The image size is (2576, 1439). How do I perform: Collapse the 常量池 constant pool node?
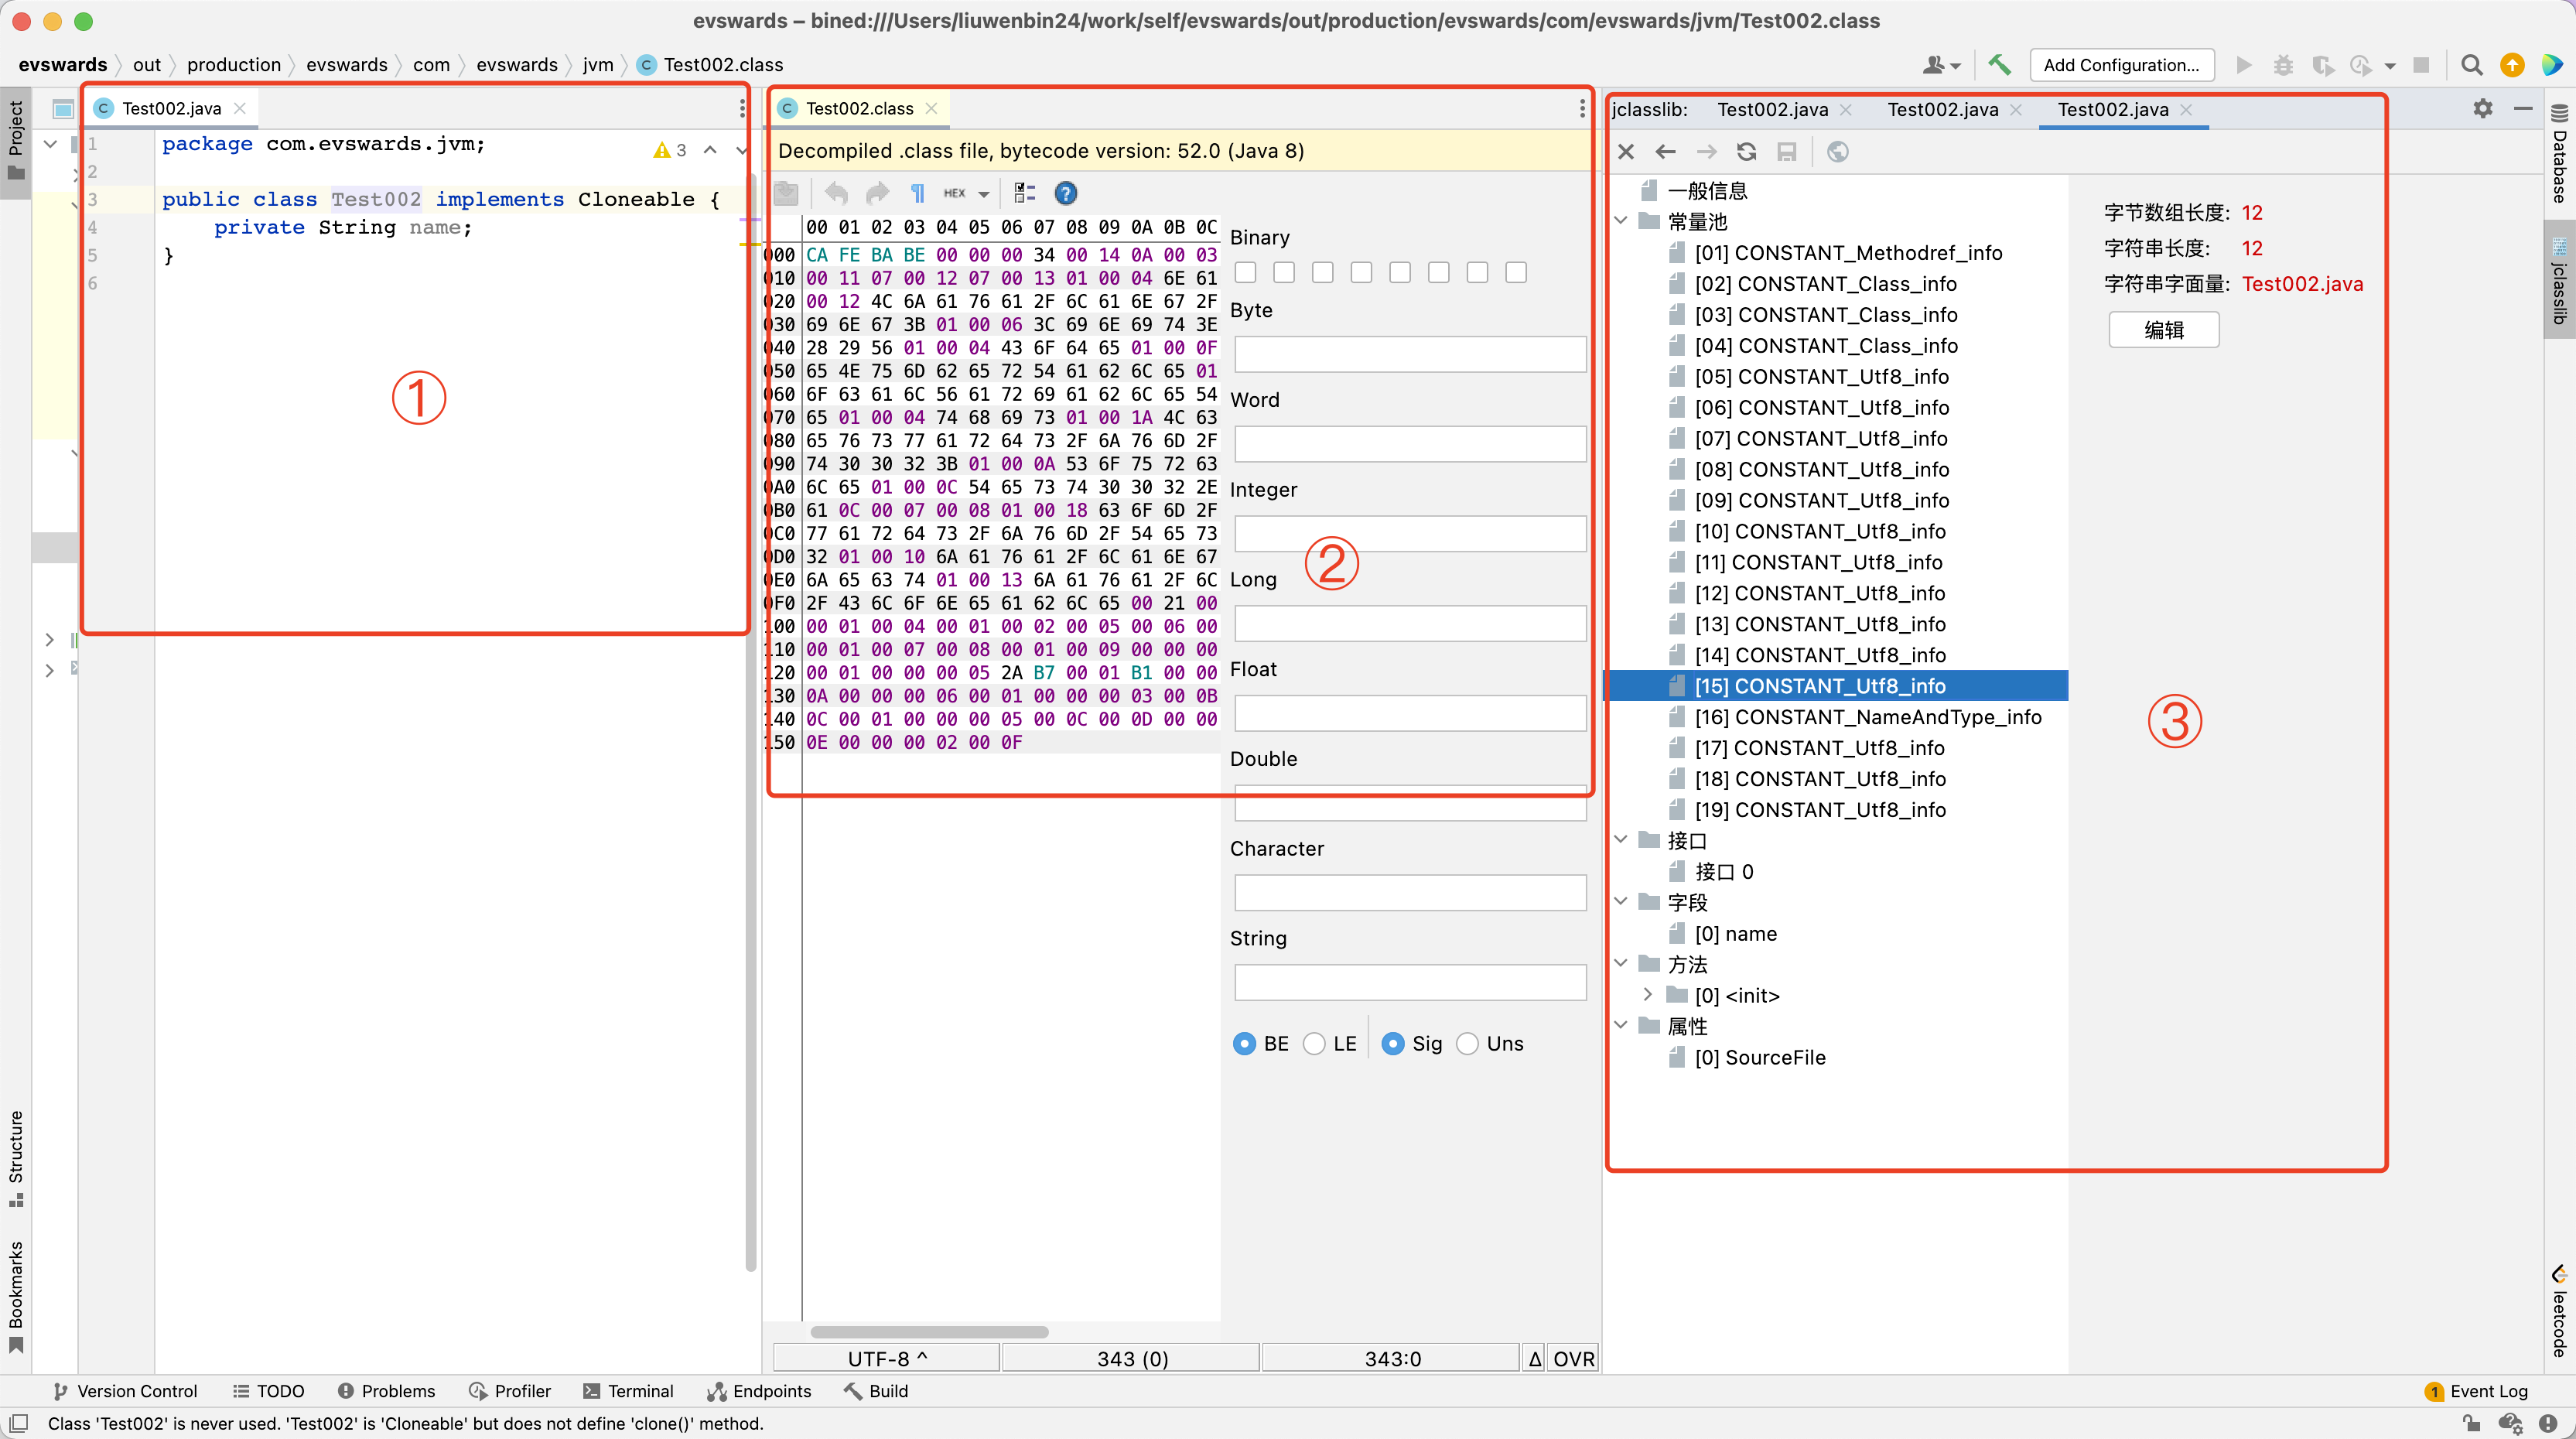[1621, 221]
